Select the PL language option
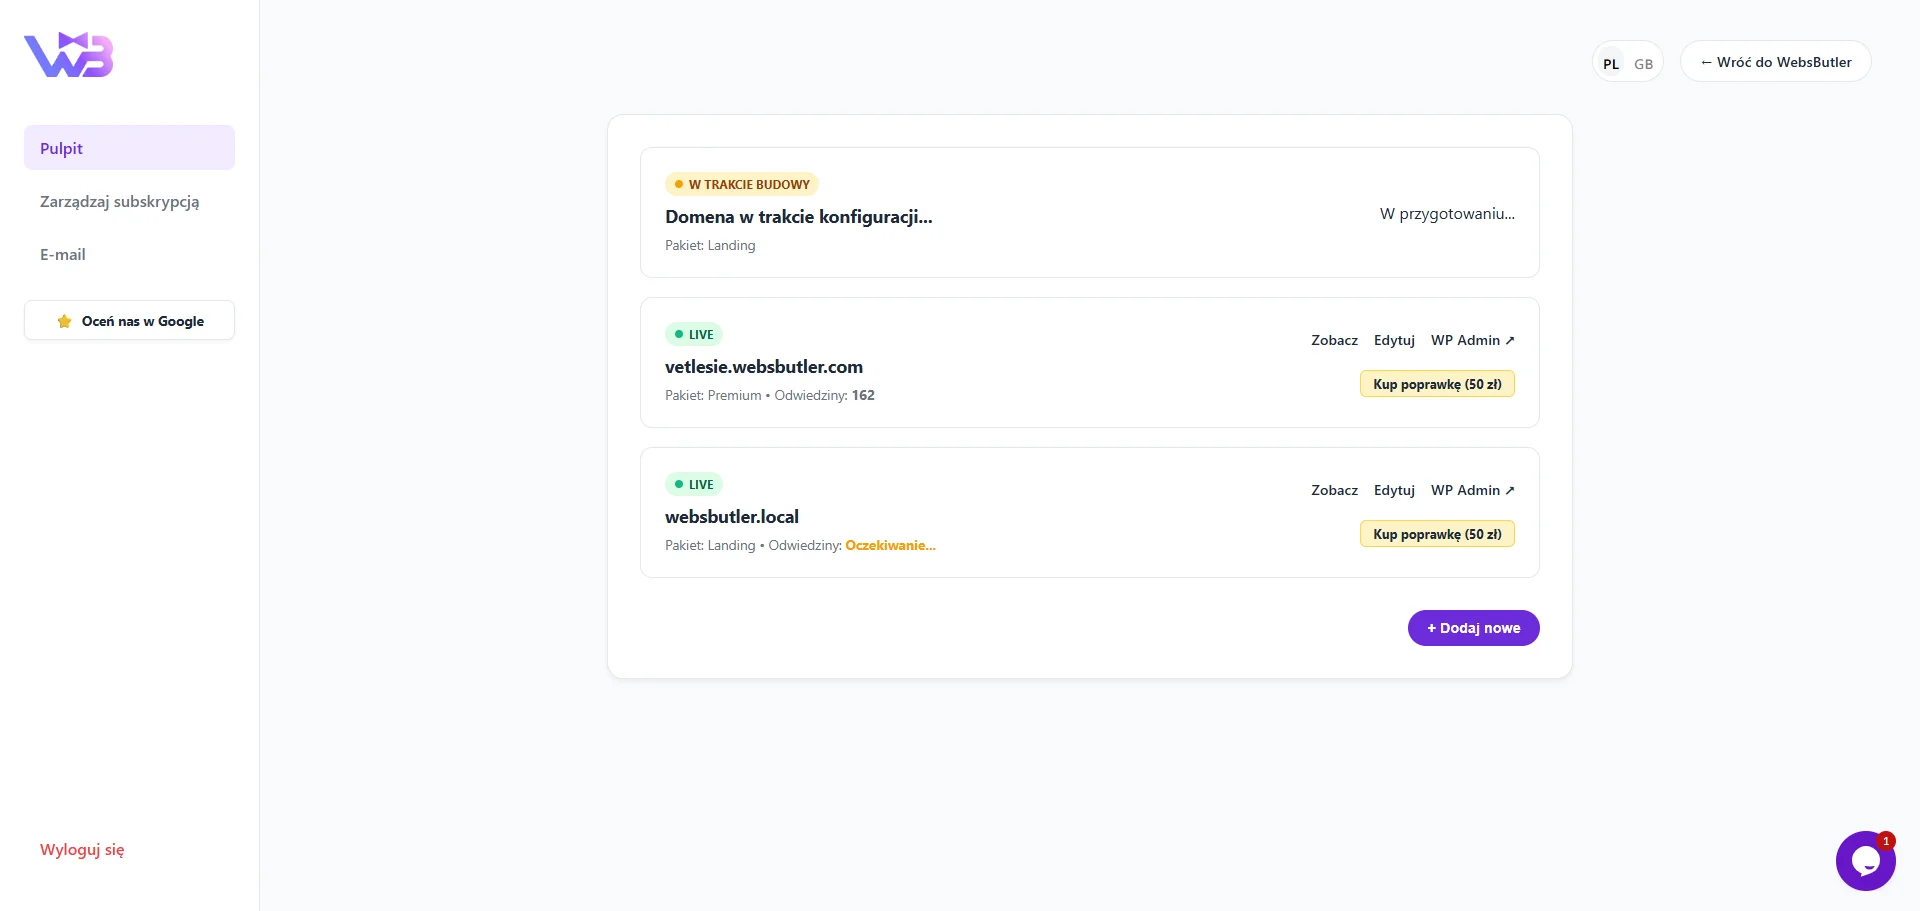 1610,63
